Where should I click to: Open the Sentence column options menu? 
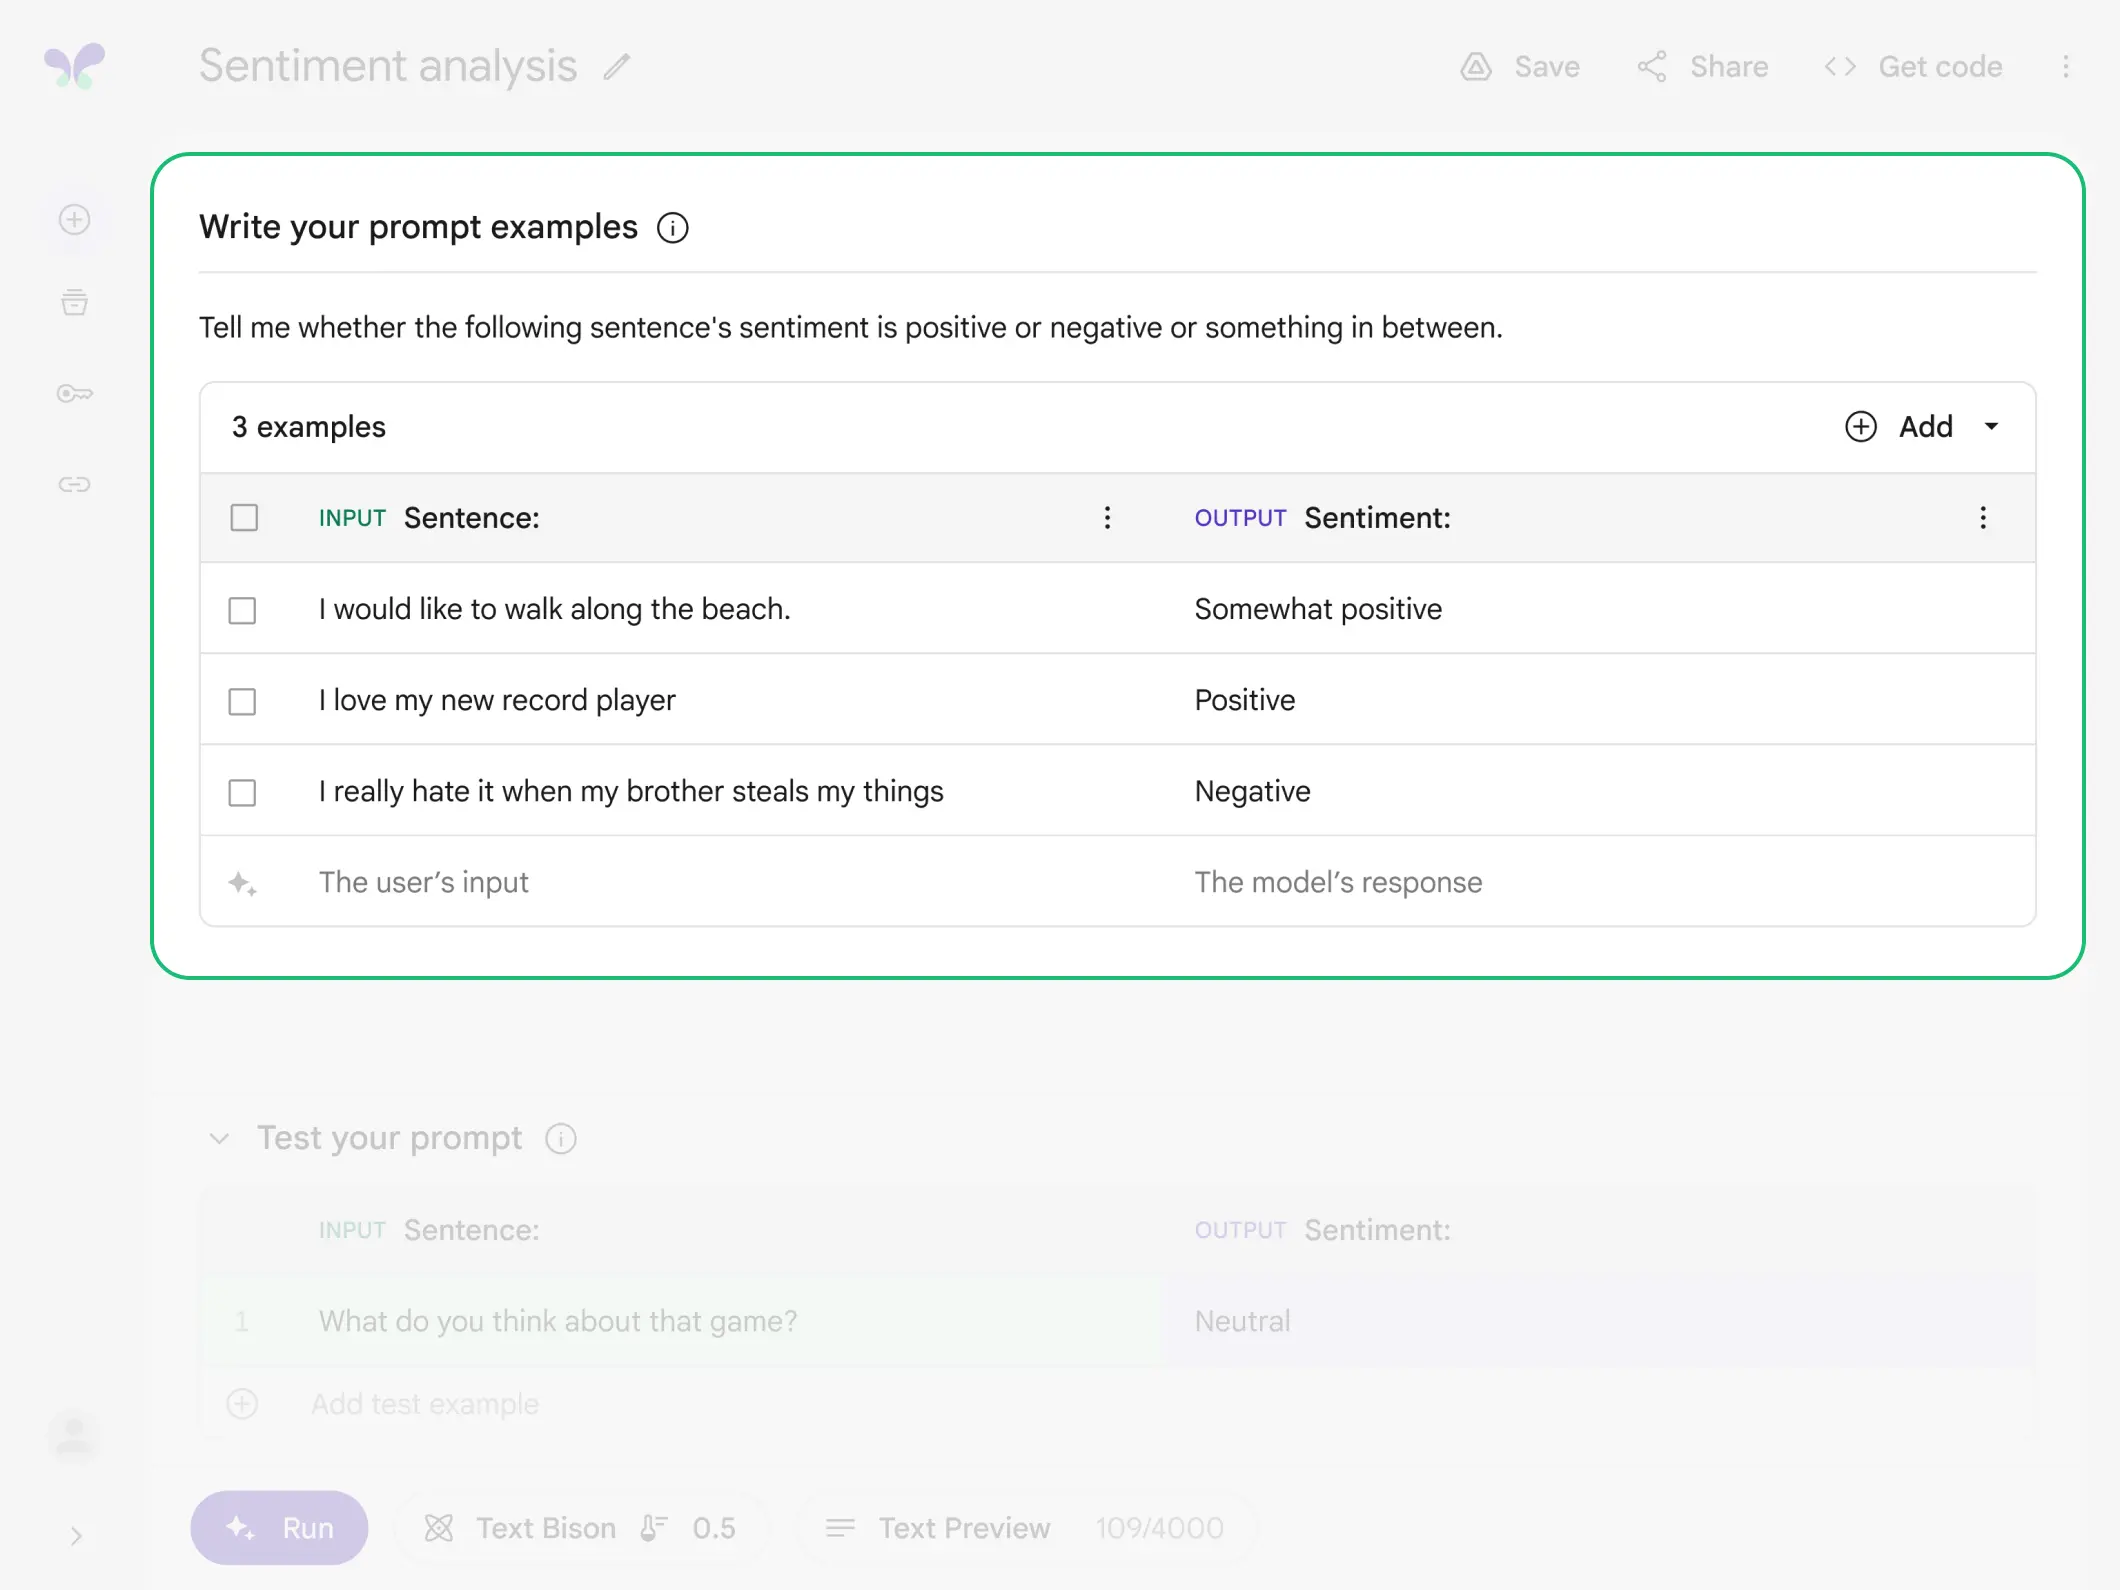tap(1107, 518)
